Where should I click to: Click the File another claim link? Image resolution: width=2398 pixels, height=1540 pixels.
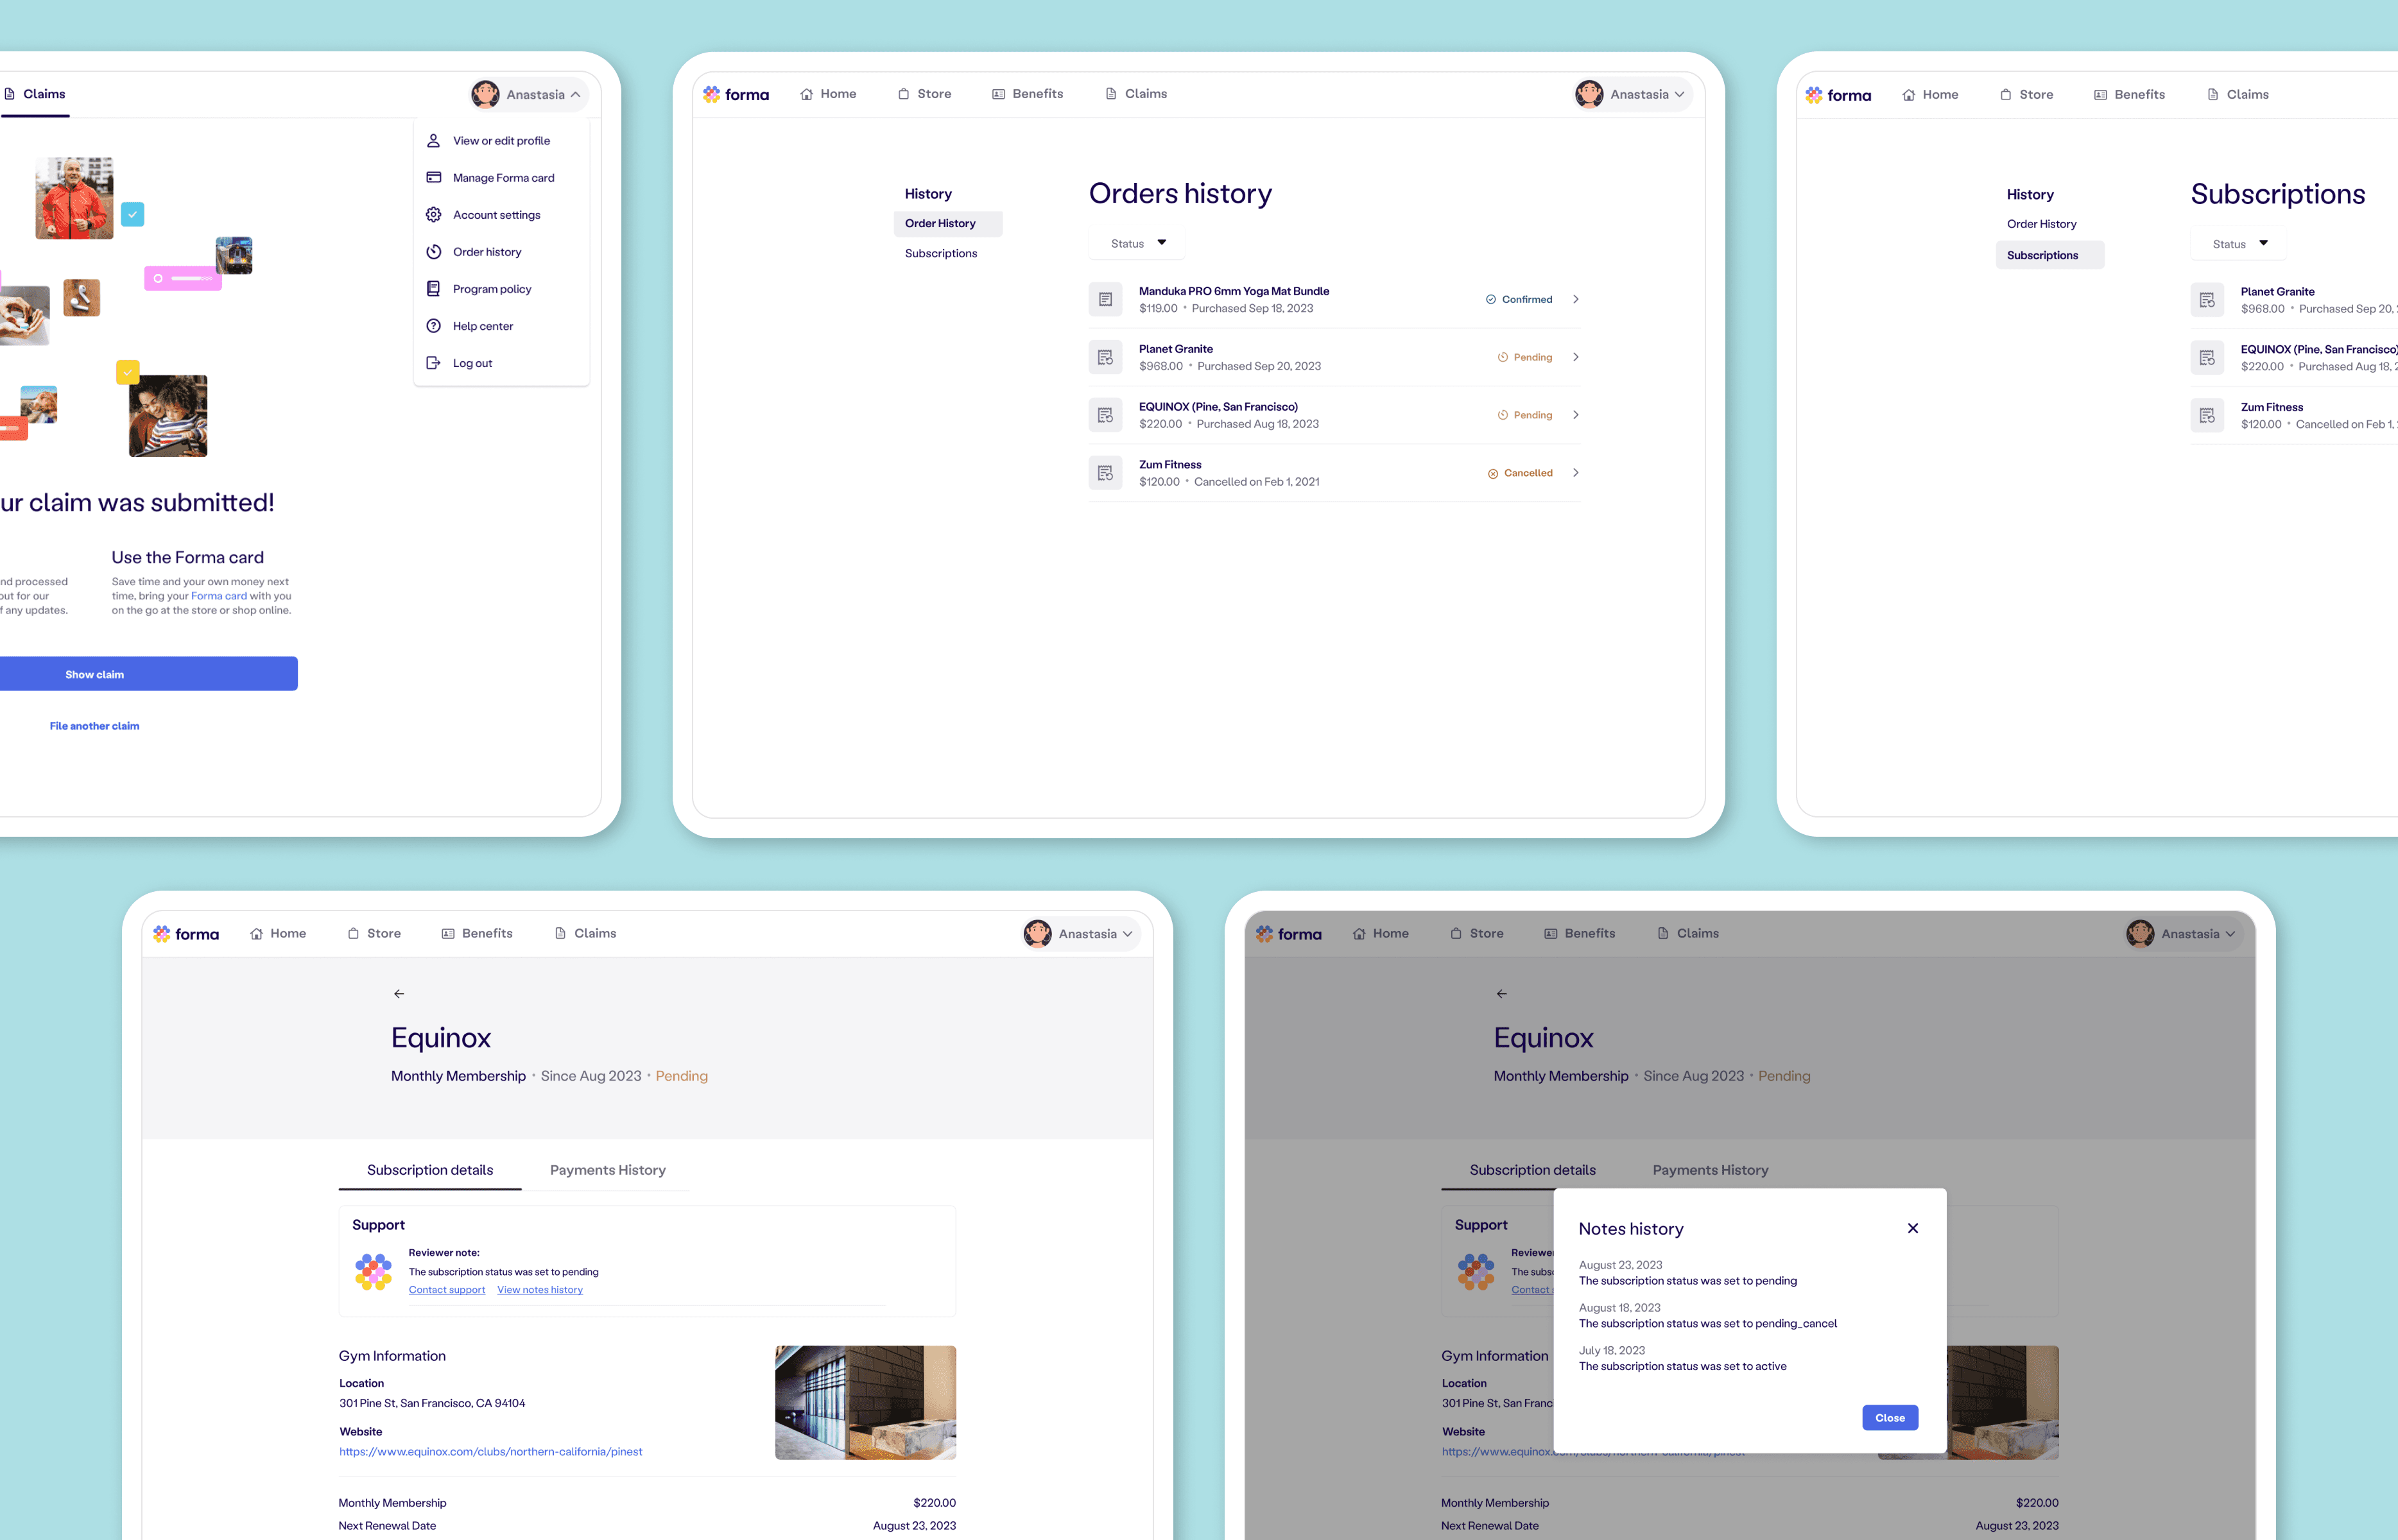click(95, 726)
